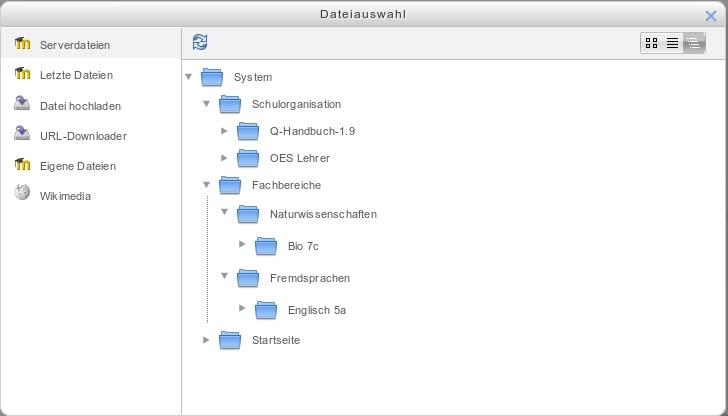Screen dimensions: 728x416
Task: Click the Englisch 5a folder icon
Action: (x=266, y=310)
